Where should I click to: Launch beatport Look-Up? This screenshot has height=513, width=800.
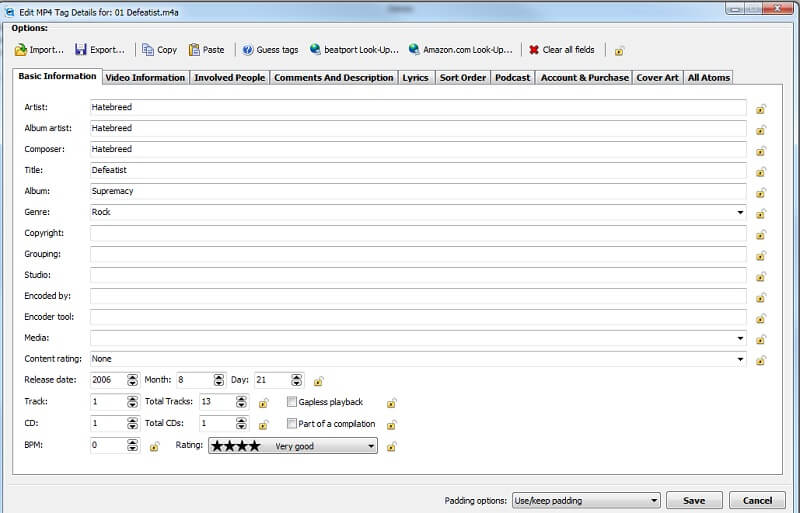tap(316, 49)
